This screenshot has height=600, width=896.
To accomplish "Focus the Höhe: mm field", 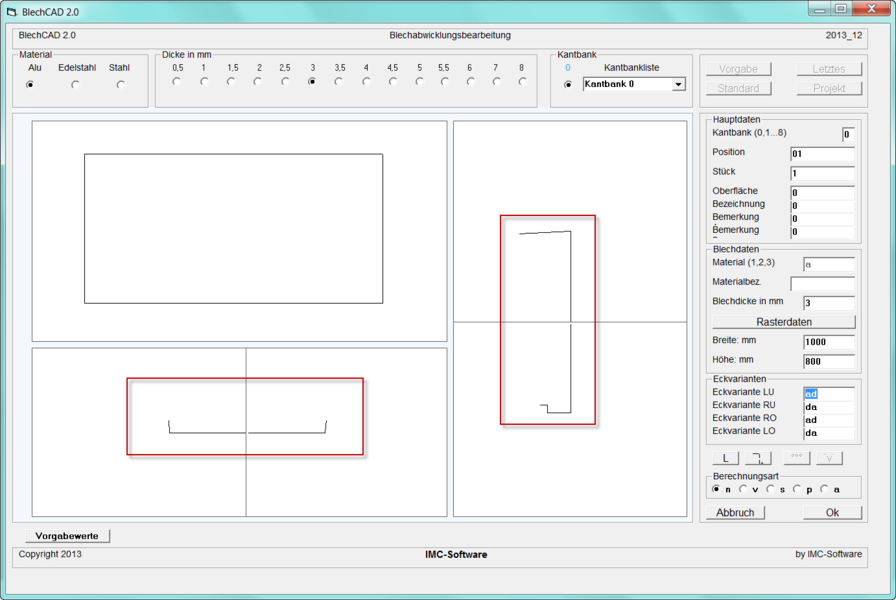I will click(x=829, y=361).
